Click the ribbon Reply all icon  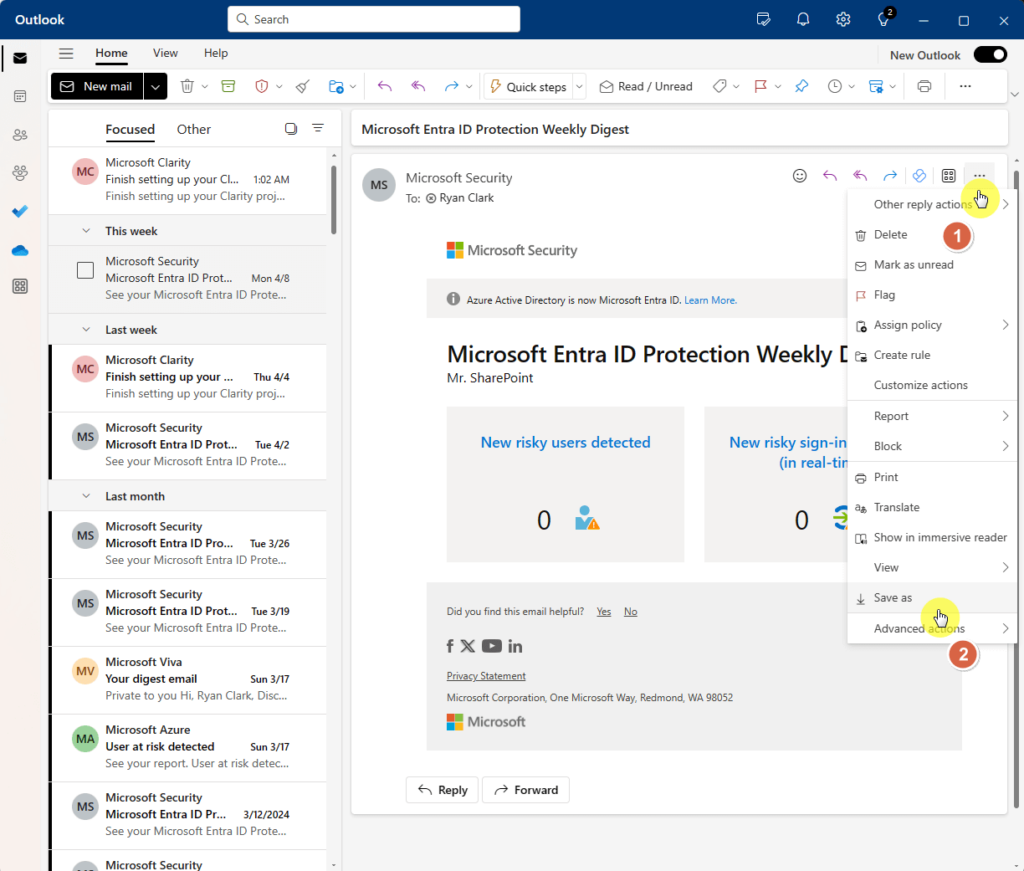418,86
